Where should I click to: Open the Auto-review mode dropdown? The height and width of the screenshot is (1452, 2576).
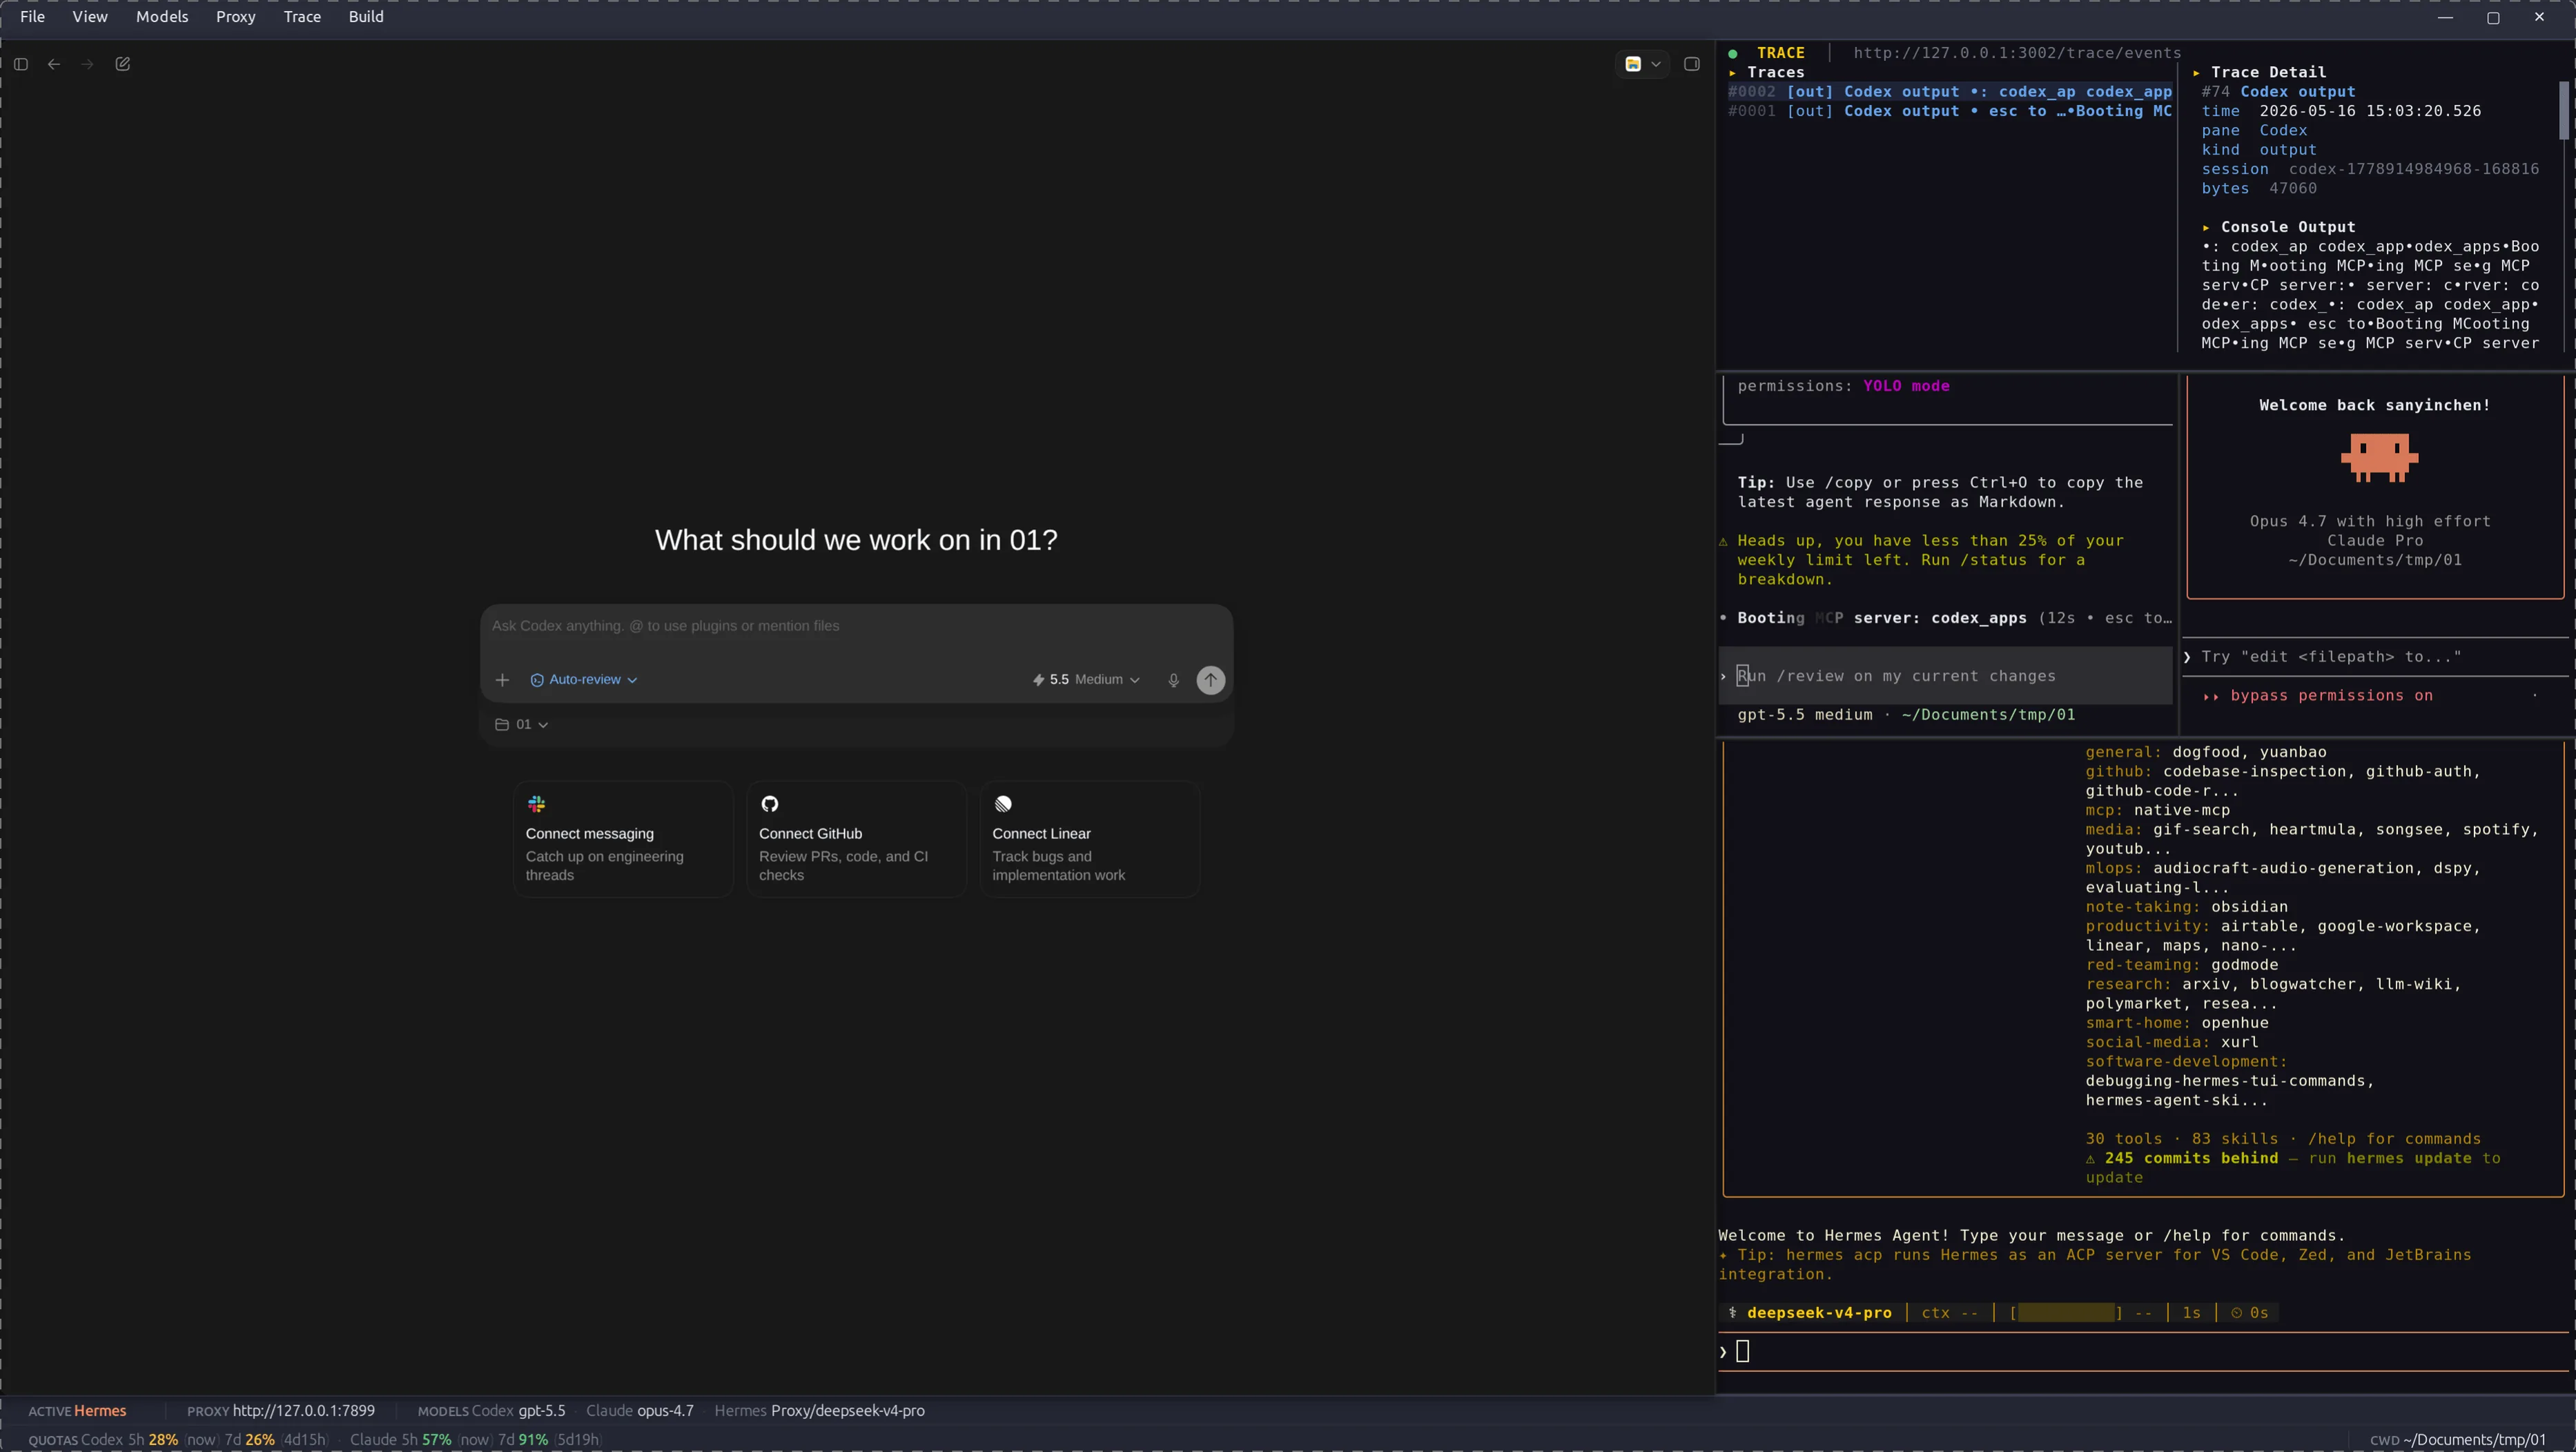point(584,680)
